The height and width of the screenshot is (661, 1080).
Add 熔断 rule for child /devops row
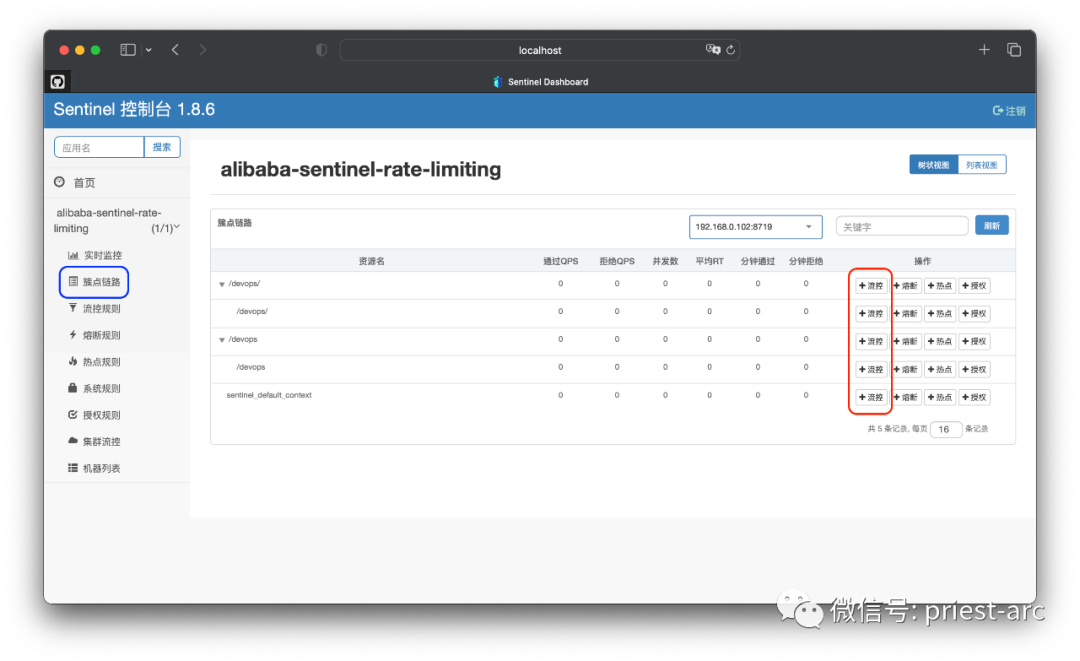tap(905, 370)
